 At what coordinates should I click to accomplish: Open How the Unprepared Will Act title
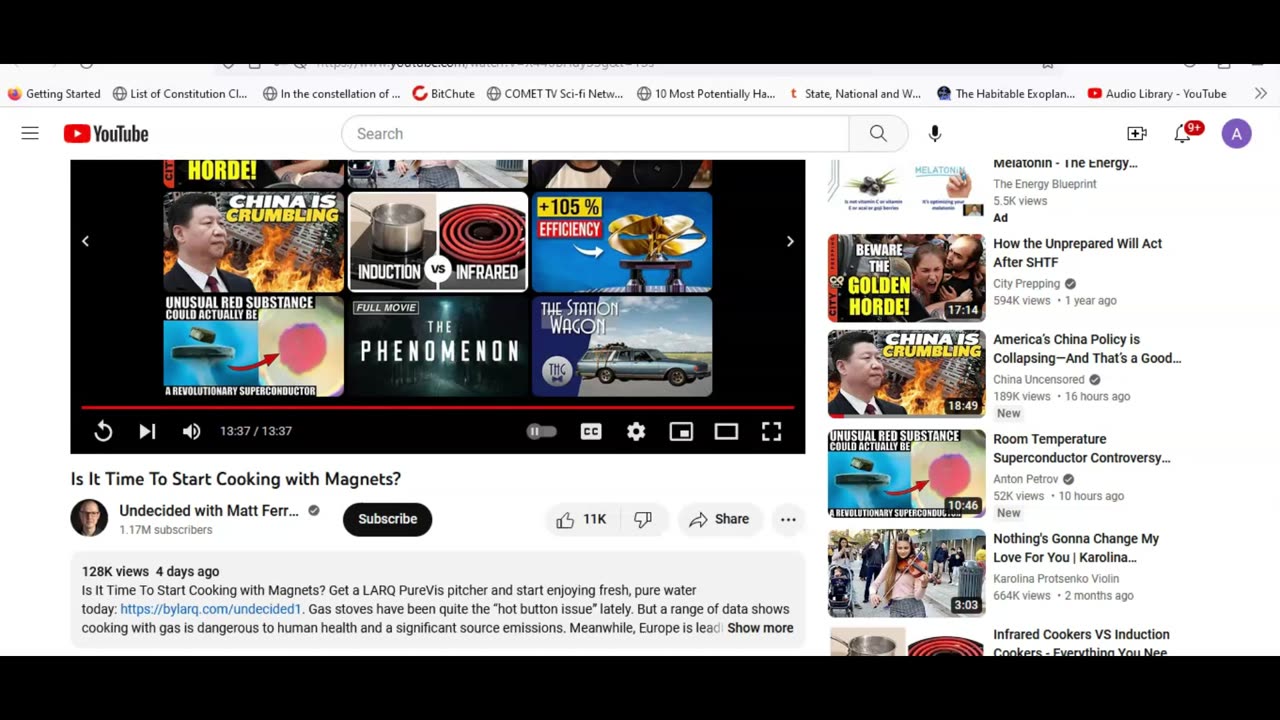1077,253
